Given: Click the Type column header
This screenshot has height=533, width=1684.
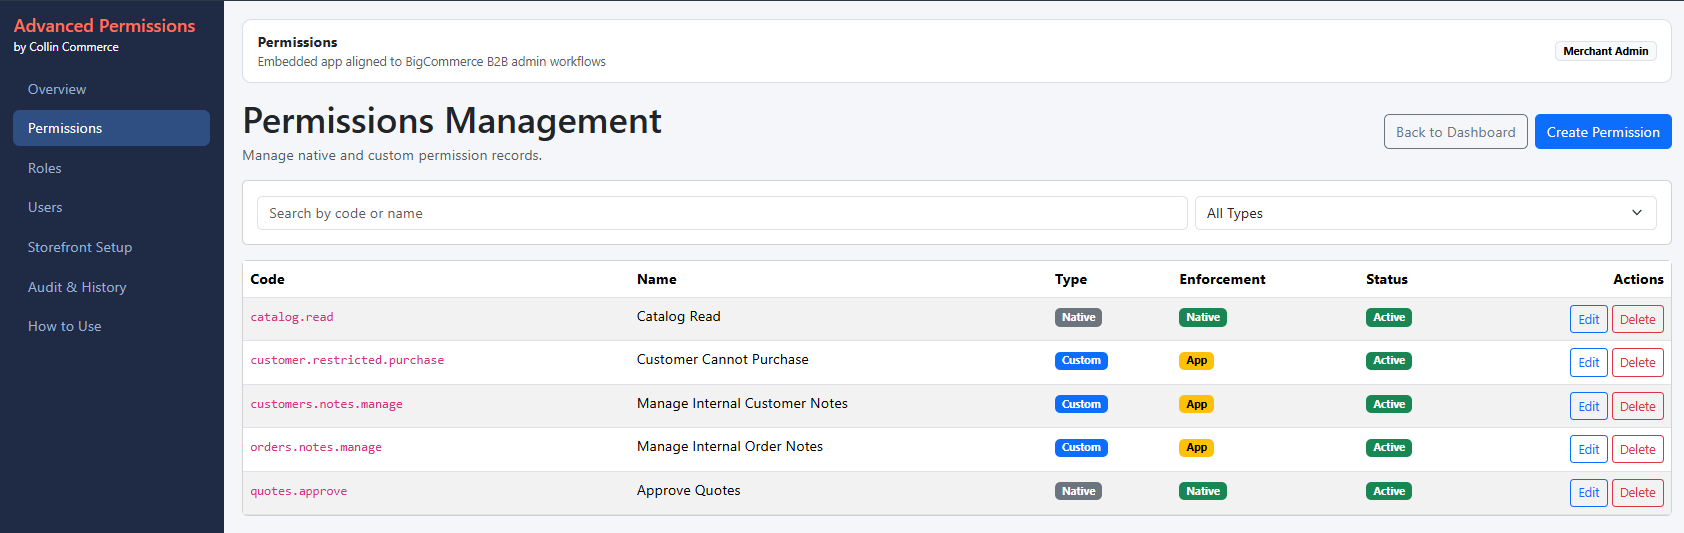Looking at the screenshot, I should point(1071,279).
